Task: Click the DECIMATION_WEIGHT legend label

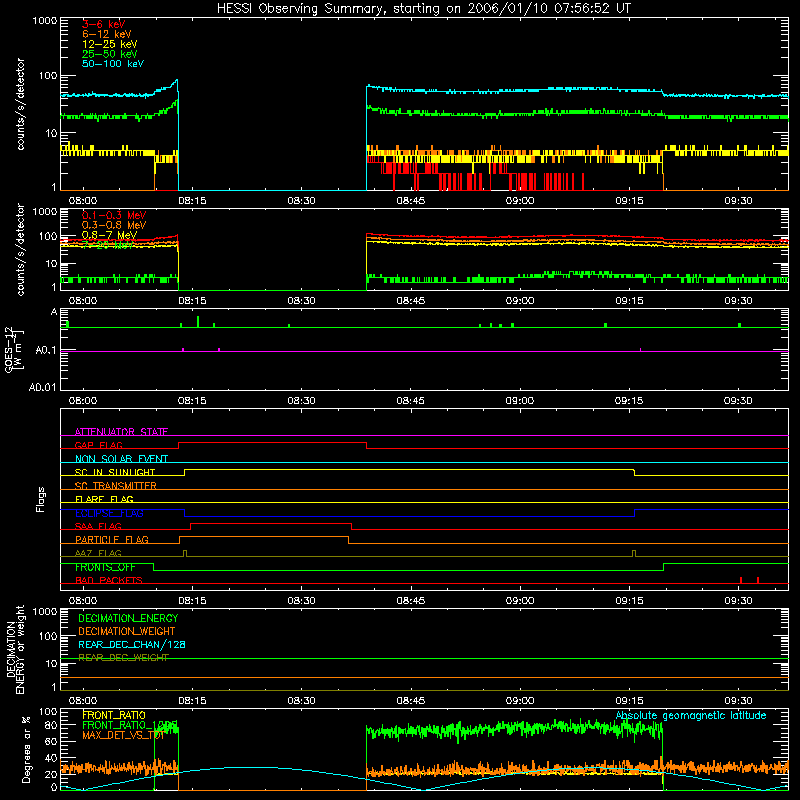Action: [x=127, y=631]
